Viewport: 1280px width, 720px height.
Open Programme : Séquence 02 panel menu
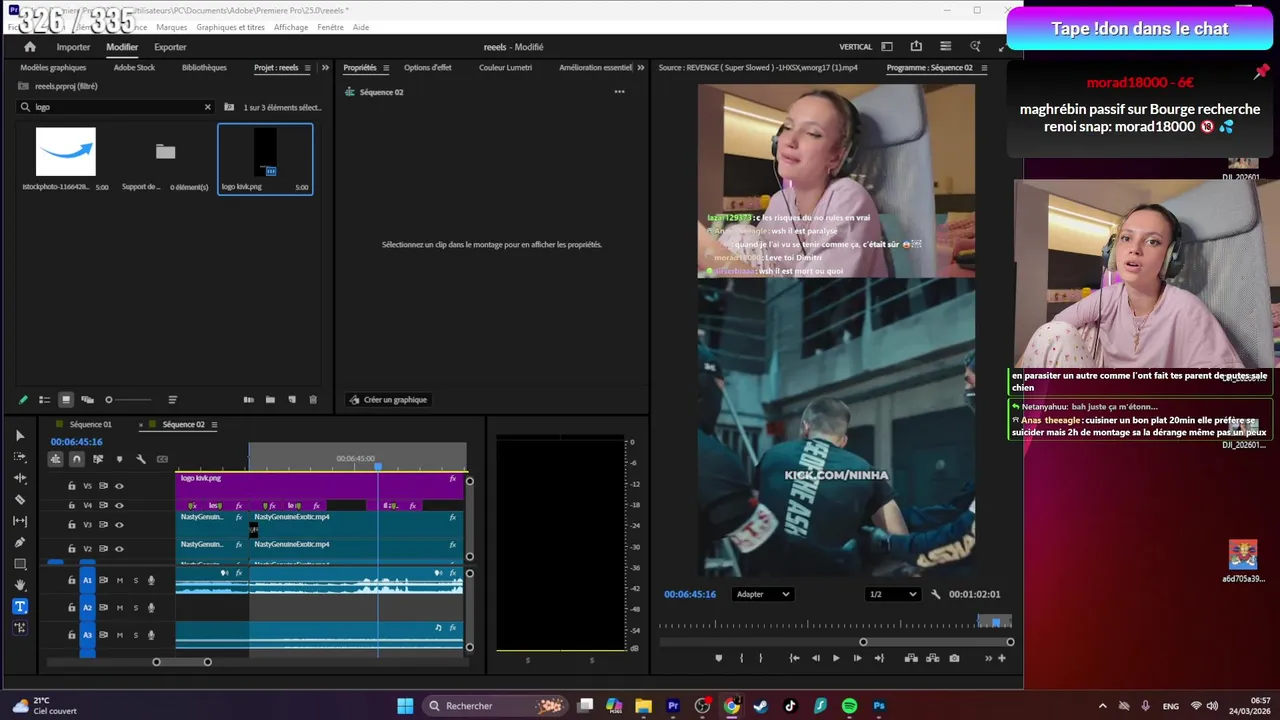click(x=984, y=68)
